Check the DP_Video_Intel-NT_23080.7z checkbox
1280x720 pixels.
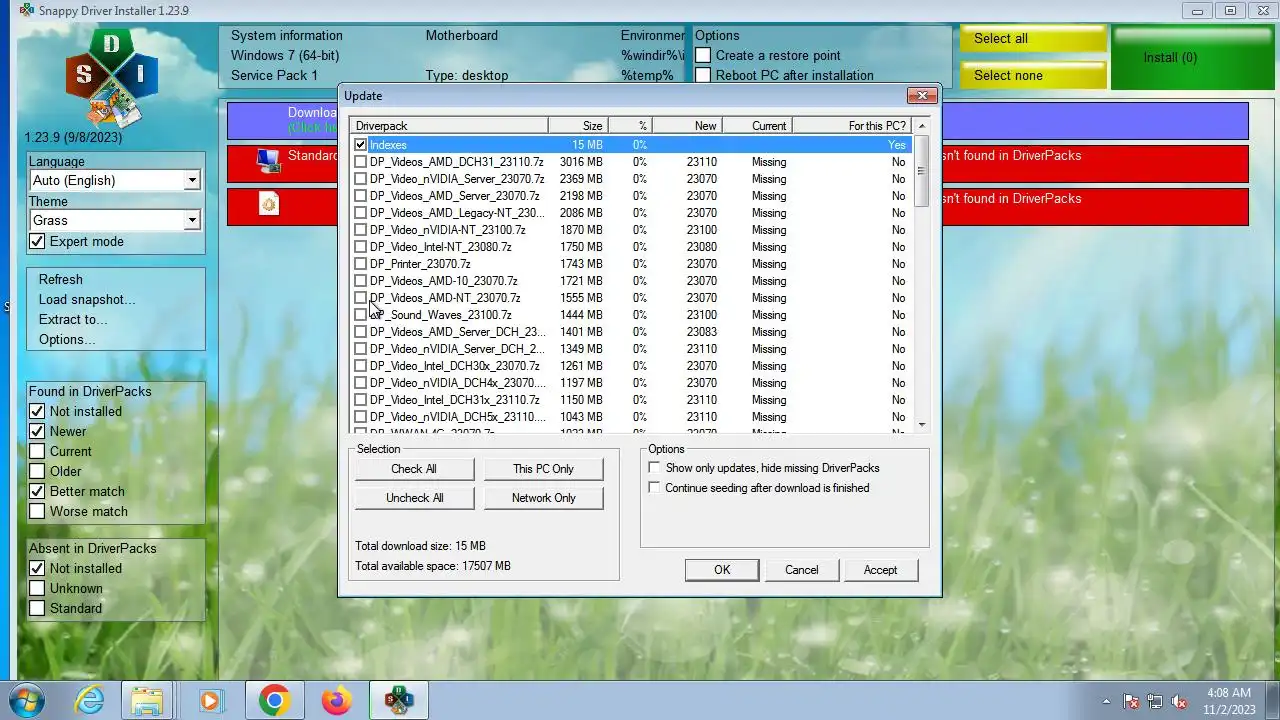(361, 247)
